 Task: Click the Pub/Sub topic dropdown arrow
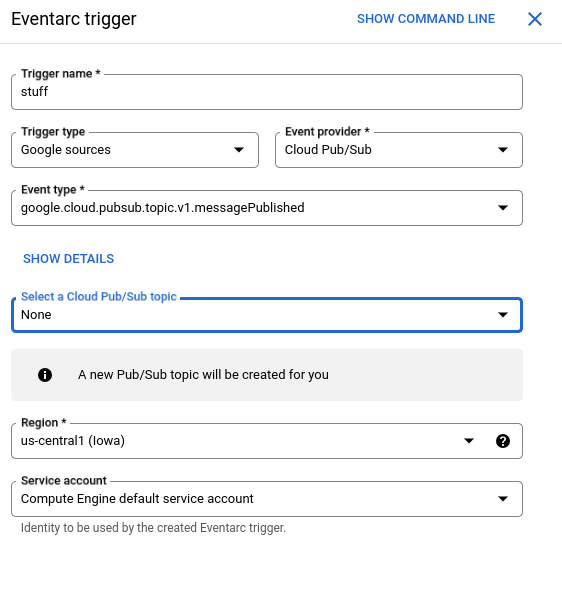(503, 315)
